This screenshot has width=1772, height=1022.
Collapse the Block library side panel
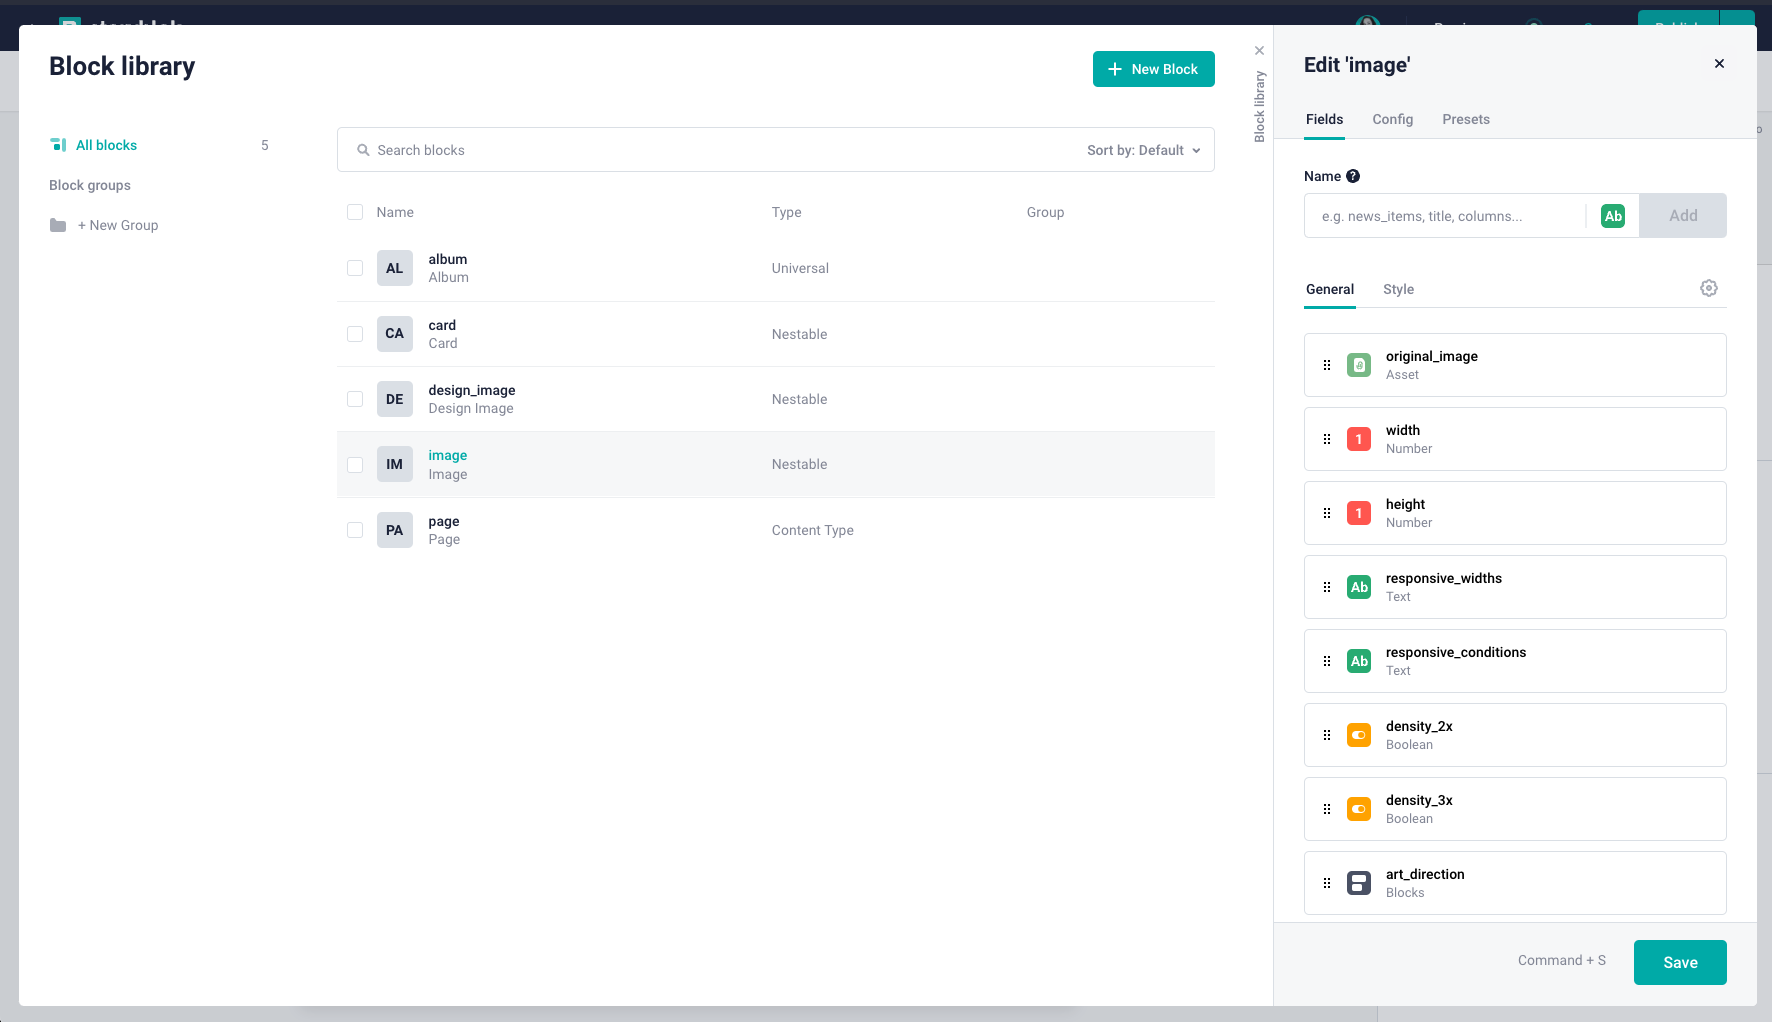1259,50
